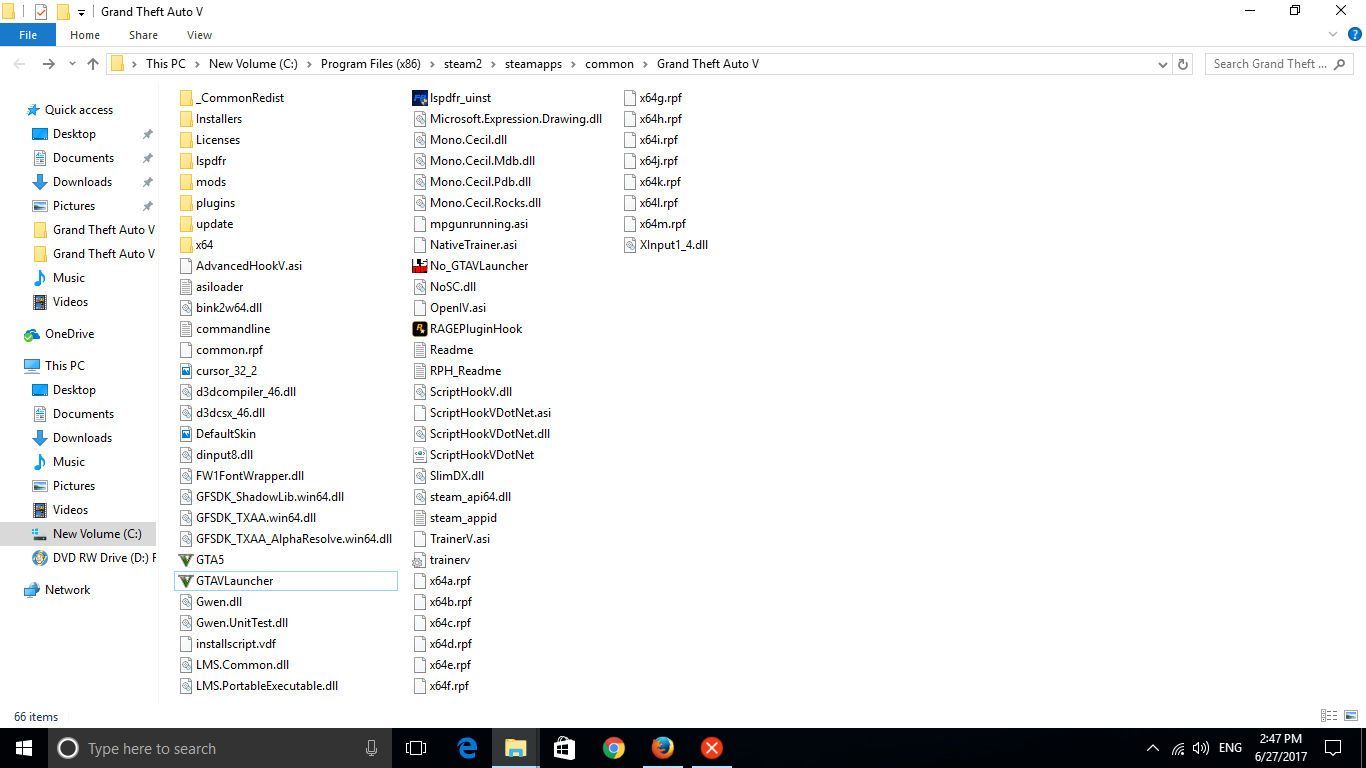Select the mods folder icon
1366x768 pixels.
click(x=185, y=182)
